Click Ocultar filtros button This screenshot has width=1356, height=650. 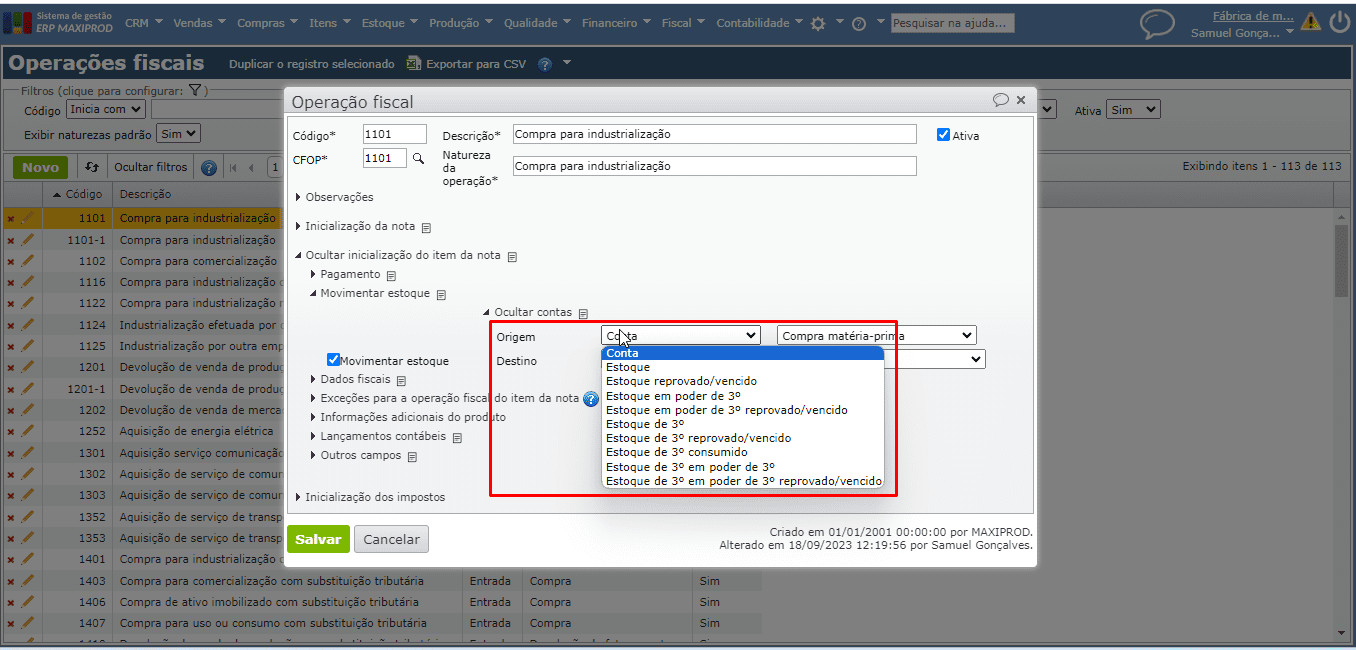(x=150, y=167)
